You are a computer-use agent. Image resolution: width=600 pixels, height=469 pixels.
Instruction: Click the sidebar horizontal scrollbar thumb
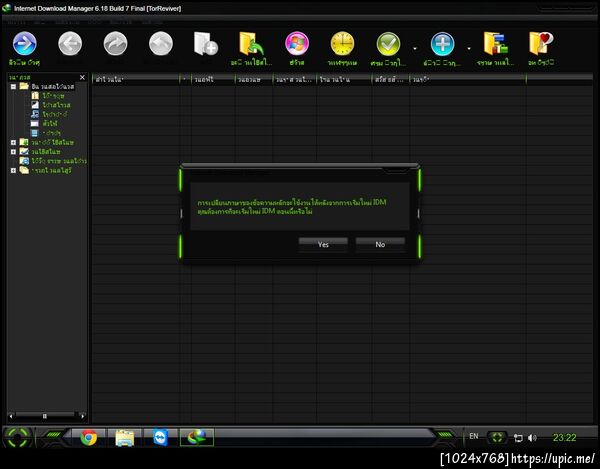pos(45,416)
